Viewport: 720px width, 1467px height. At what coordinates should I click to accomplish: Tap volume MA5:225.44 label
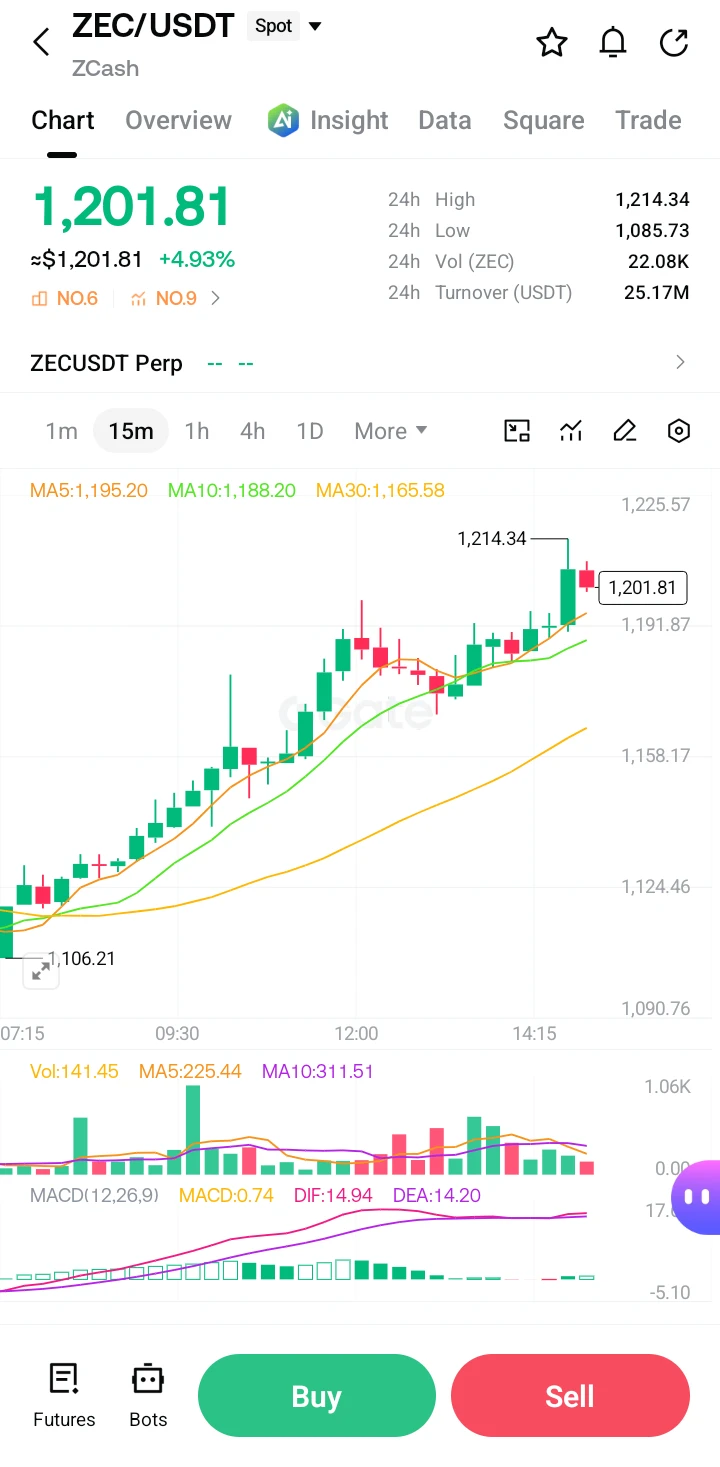[x=190, y=1071]
